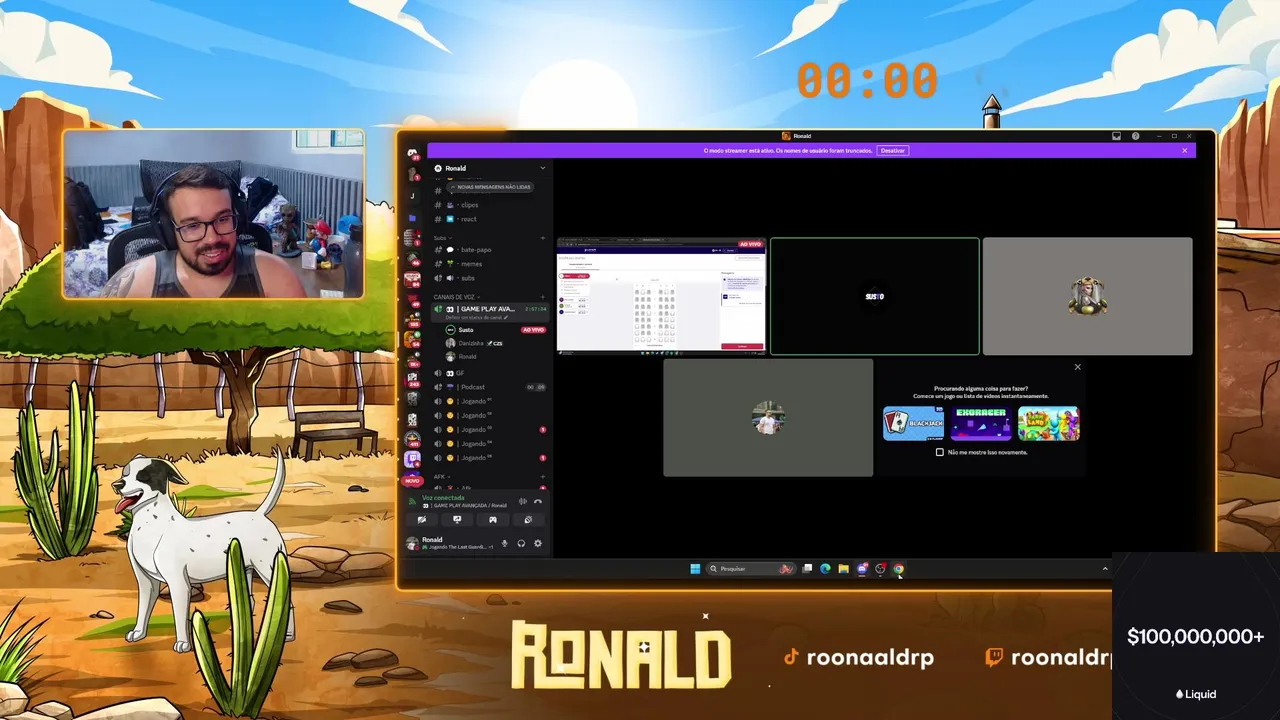Image resolution: width=1280 pixels, height=720 pixels.
Task: Open Microsoft Edge from taskbar
Action: 825,569
